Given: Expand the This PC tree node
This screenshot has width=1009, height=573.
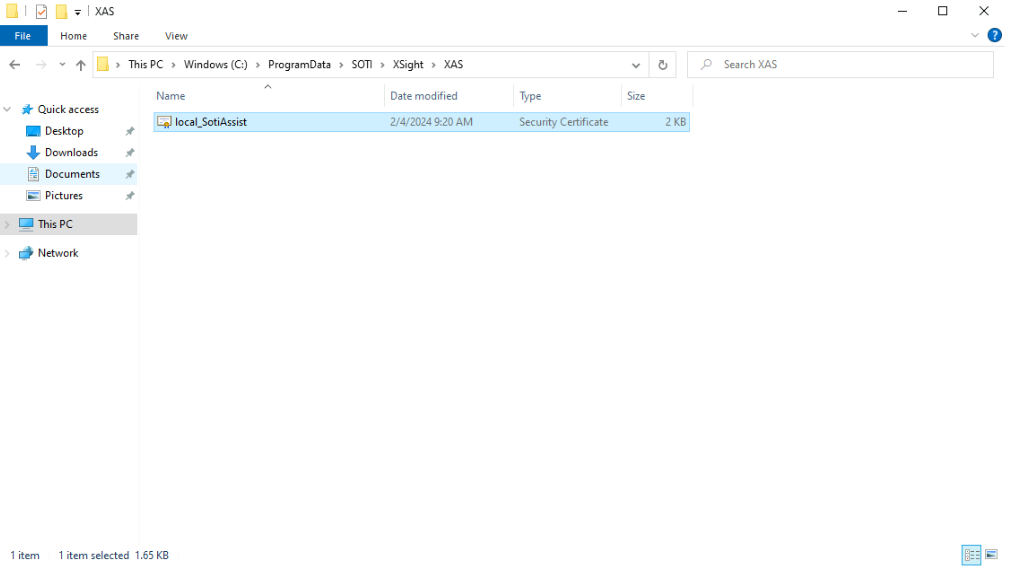Looking at the screenshot, I should (7, 224).
